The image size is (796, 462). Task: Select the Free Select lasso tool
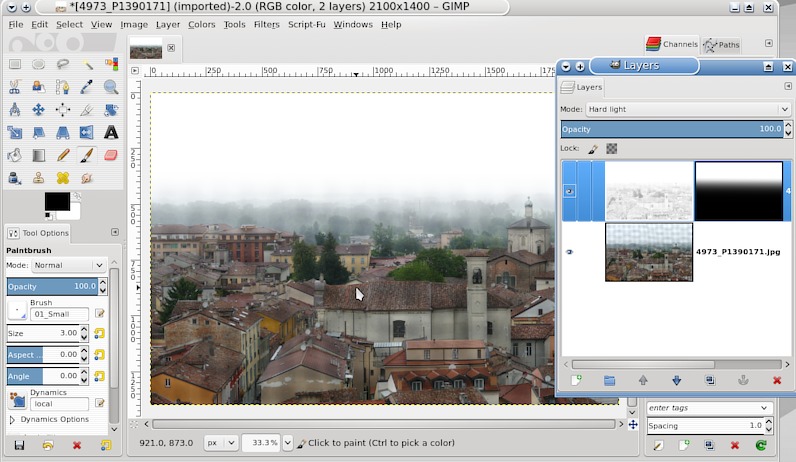pyautogui.click(x=63, y=64)
